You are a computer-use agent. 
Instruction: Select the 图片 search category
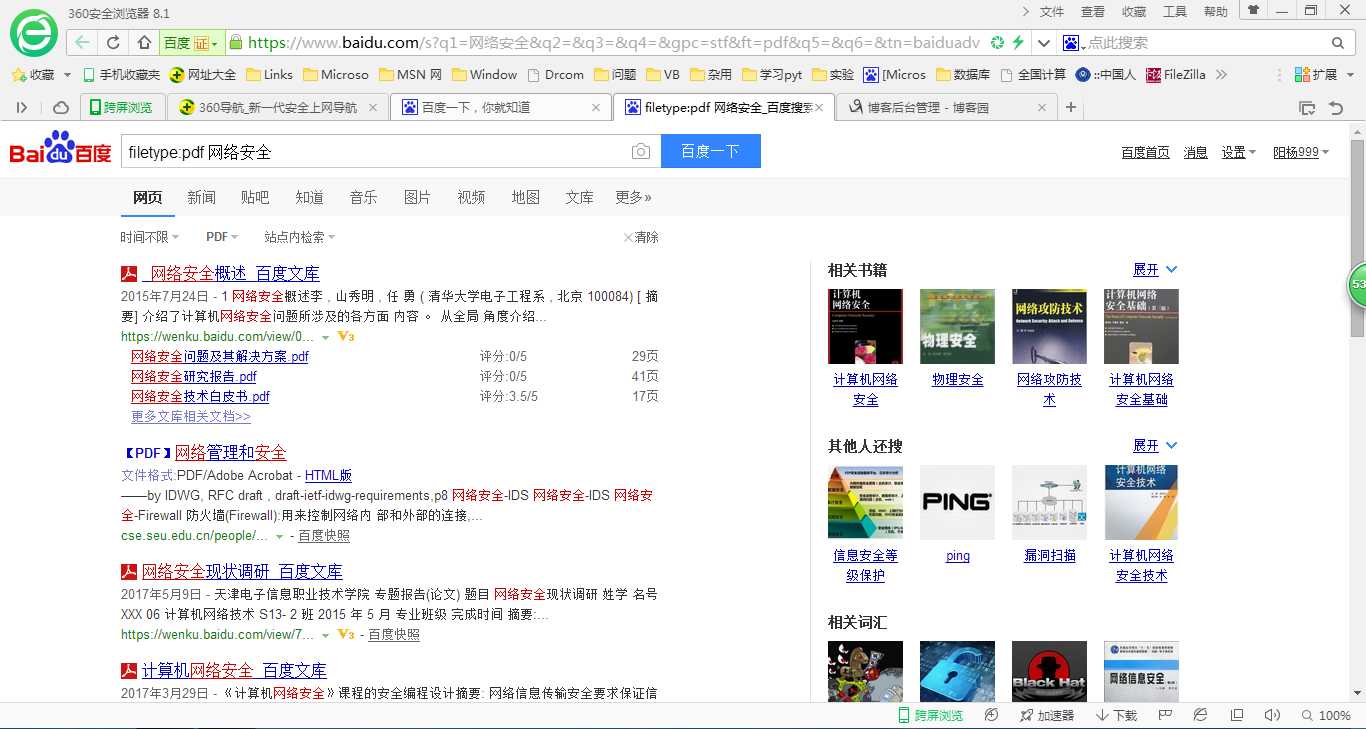point(417,197)
